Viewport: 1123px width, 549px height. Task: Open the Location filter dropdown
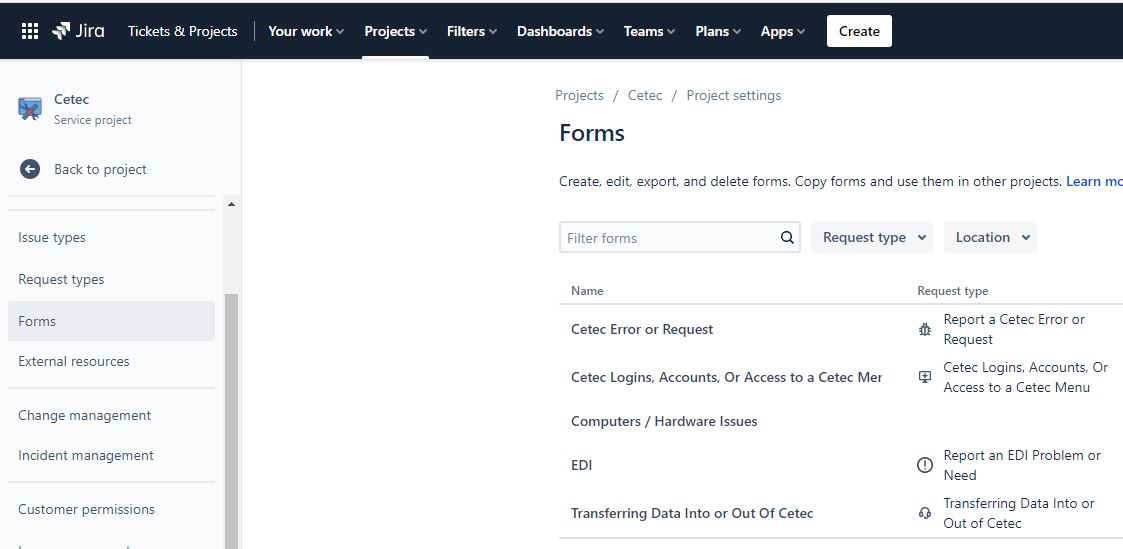(991, 237)
